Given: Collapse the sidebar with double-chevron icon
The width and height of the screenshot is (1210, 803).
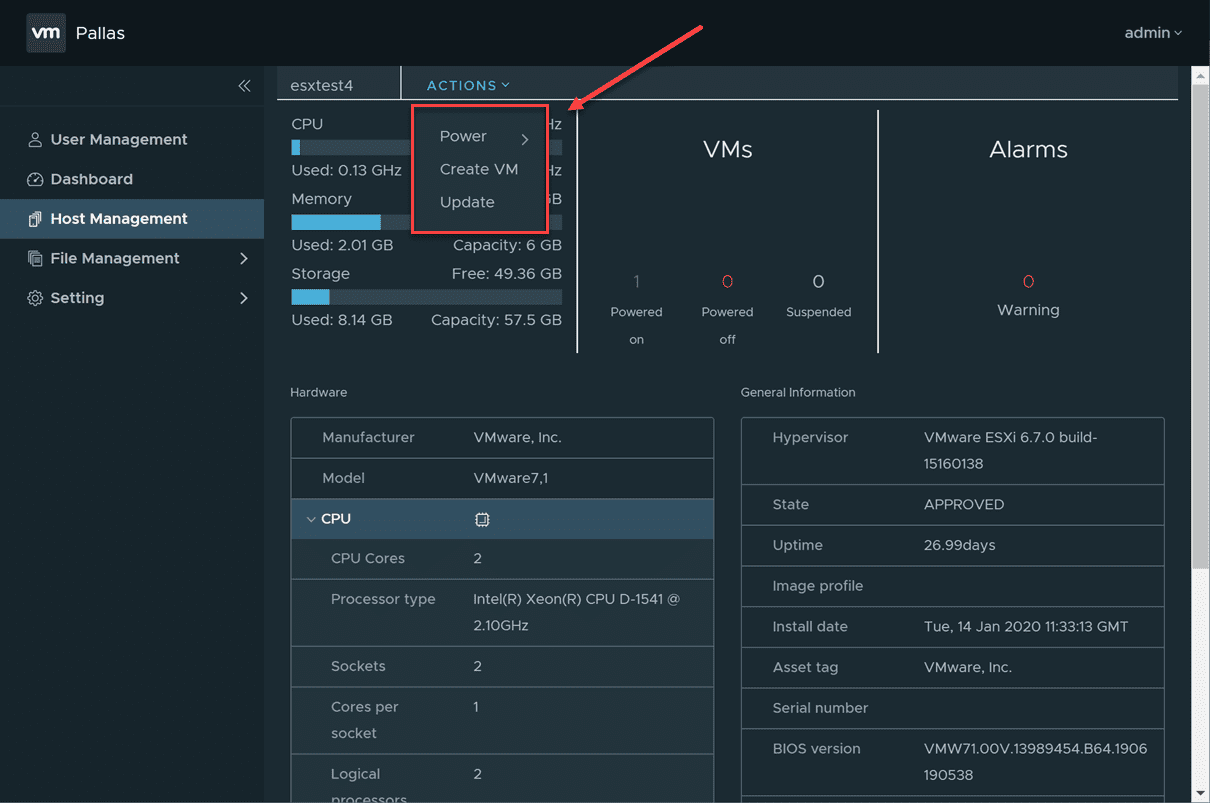Looking at the screenshot, I should [x=244, y=86].
